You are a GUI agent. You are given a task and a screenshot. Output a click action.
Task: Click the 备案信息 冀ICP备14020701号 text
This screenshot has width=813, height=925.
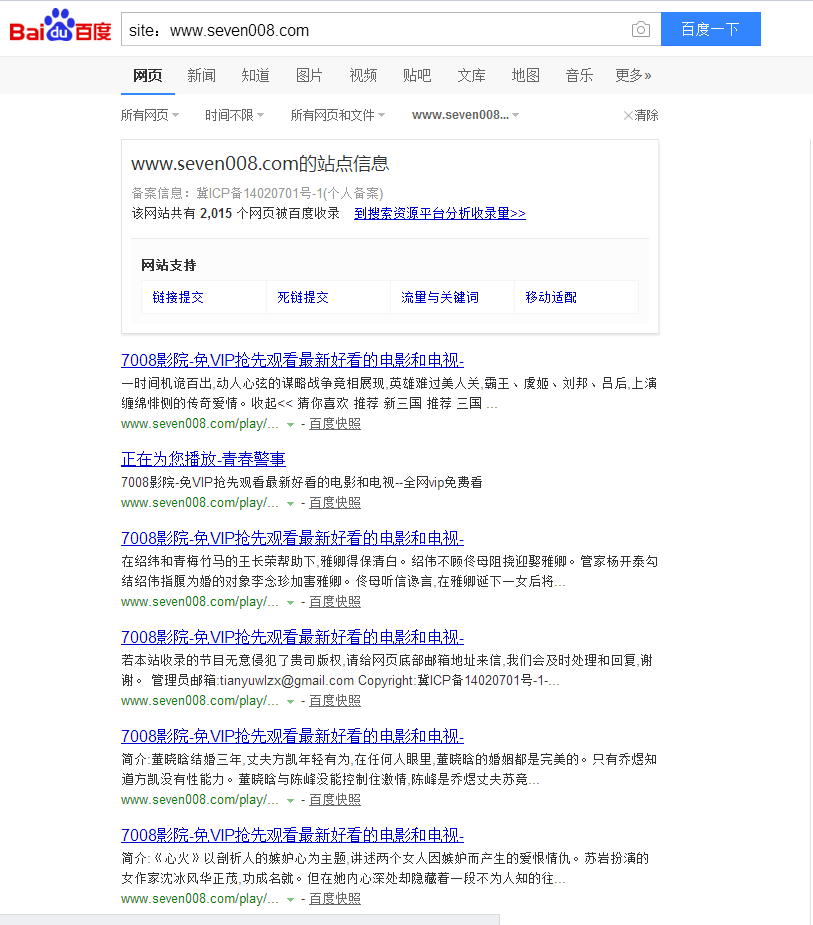(257, 193)
